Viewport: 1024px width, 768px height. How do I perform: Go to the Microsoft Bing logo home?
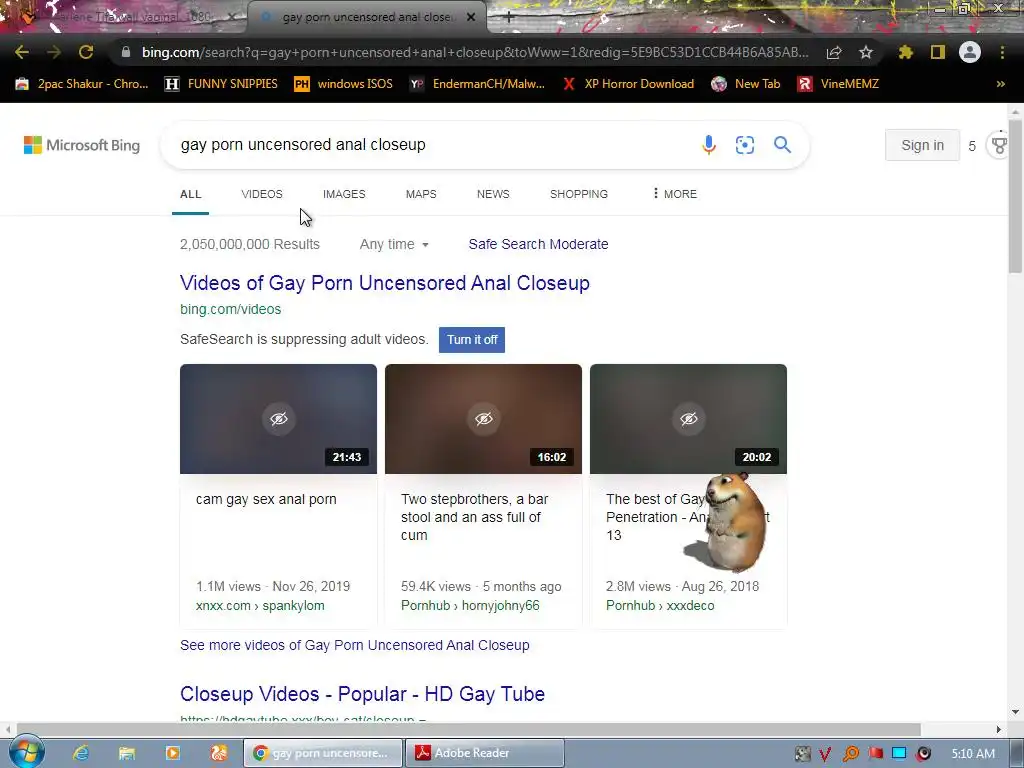click(x=82, y=145)
